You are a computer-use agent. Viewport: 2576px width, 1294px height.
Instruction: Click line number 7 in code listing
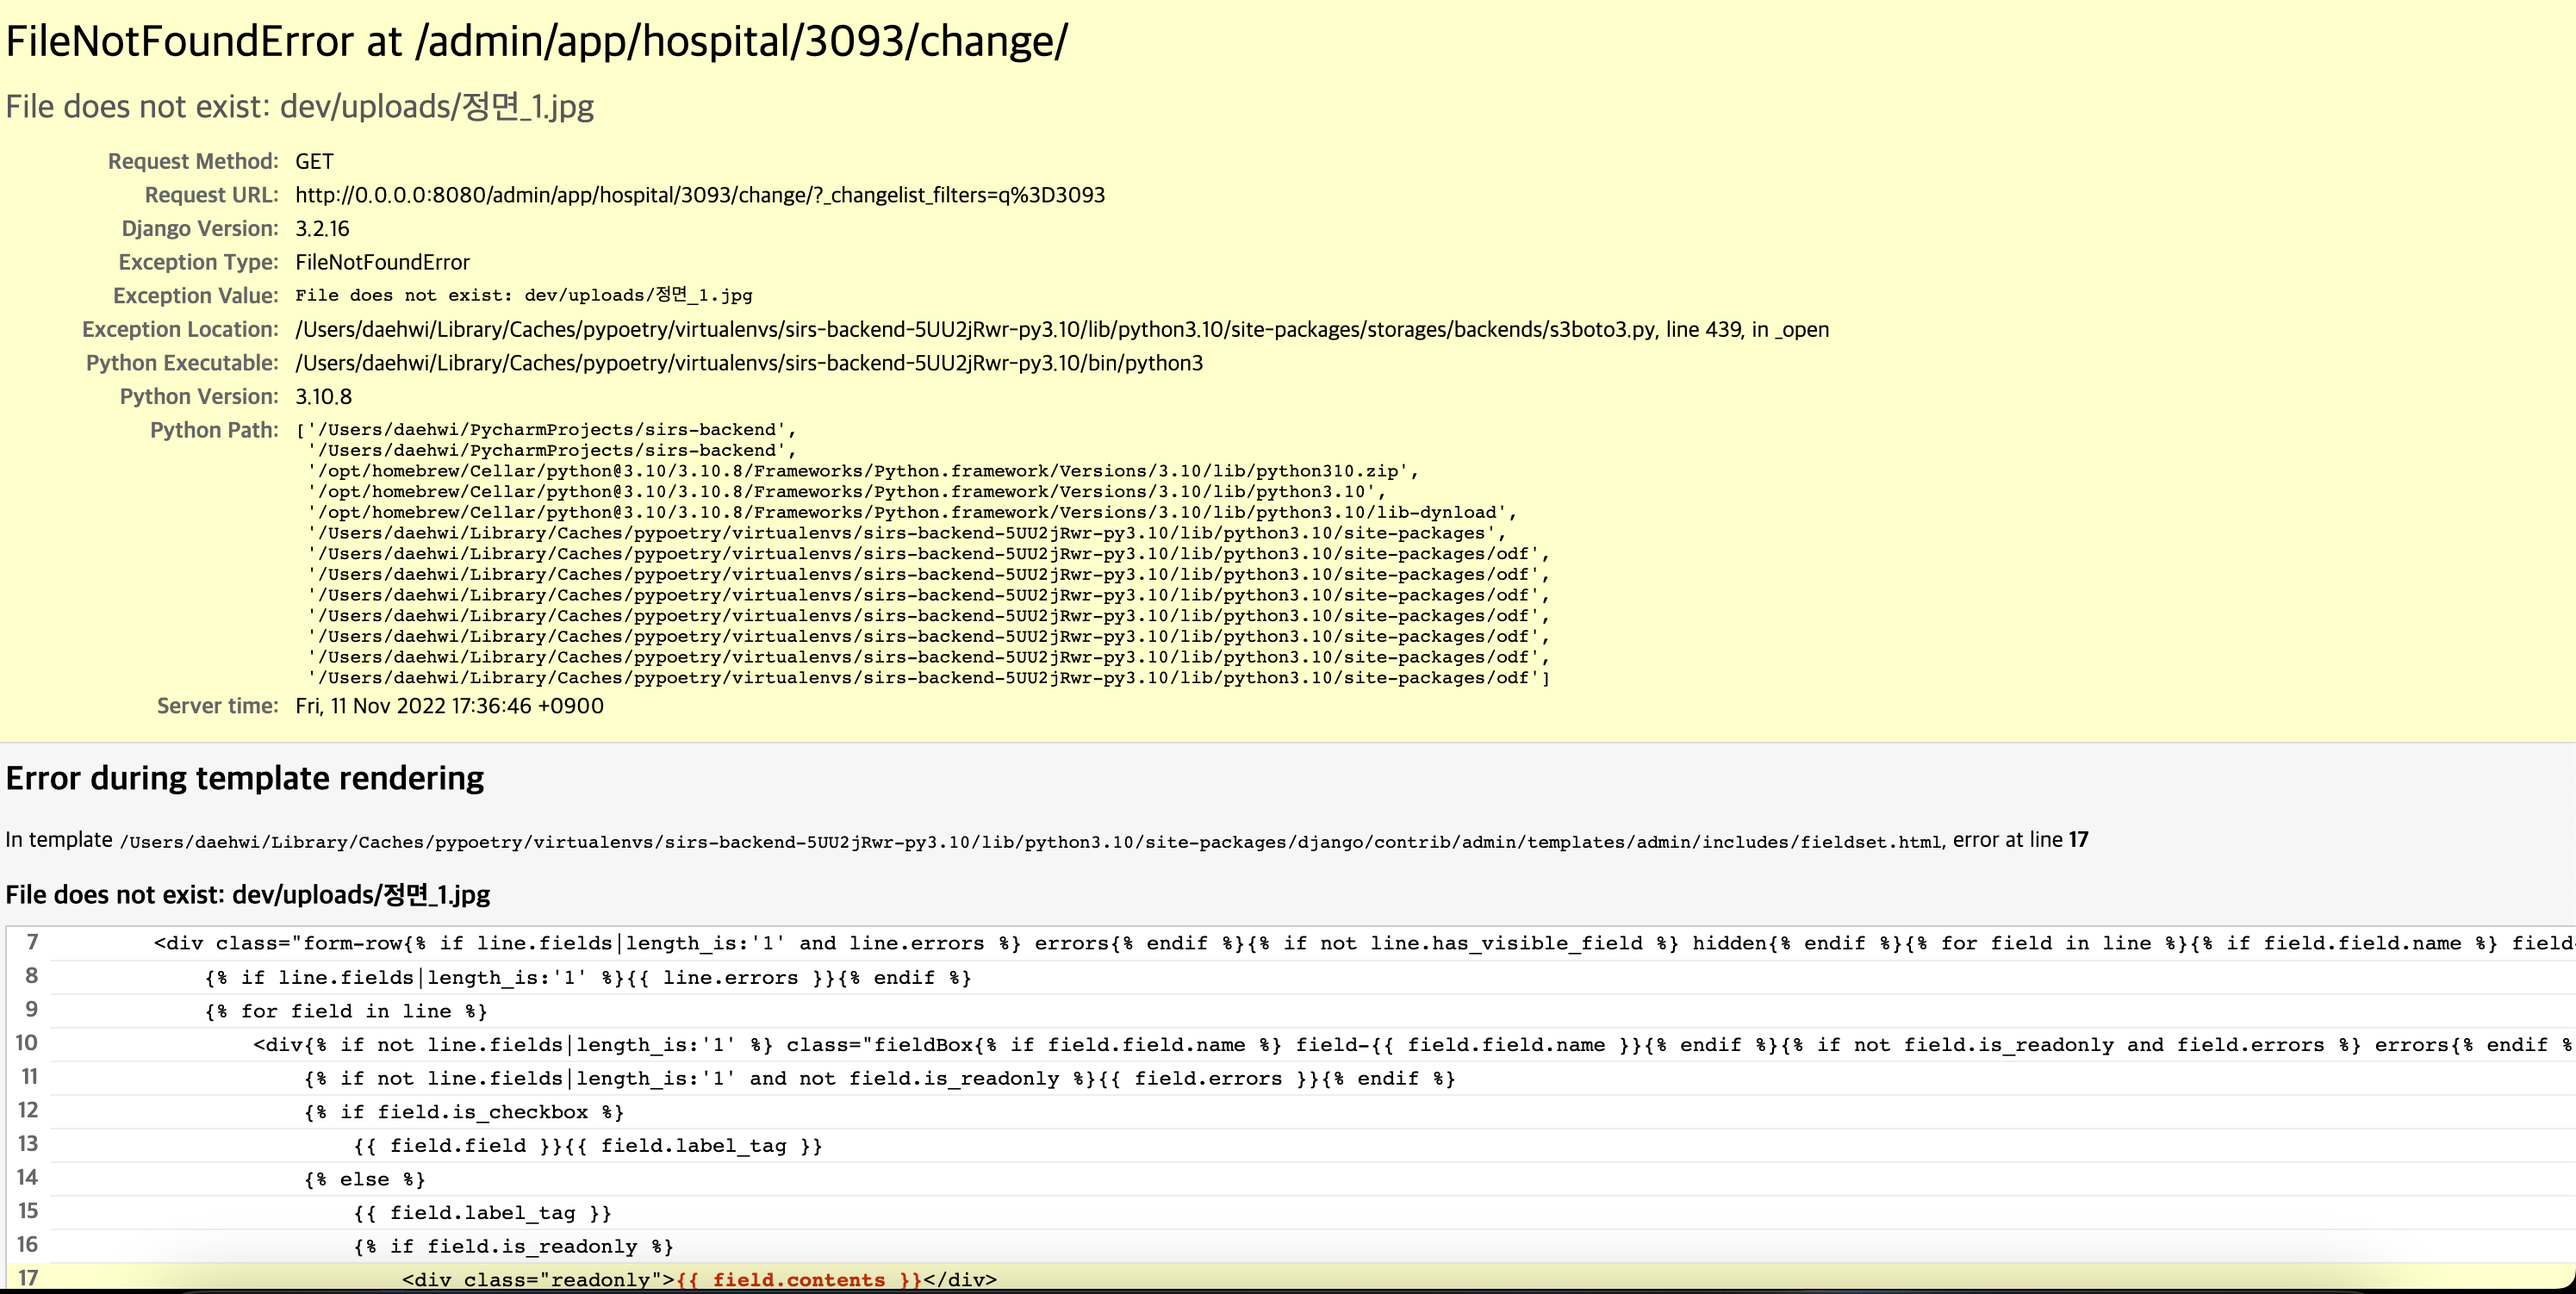point(33,943)
